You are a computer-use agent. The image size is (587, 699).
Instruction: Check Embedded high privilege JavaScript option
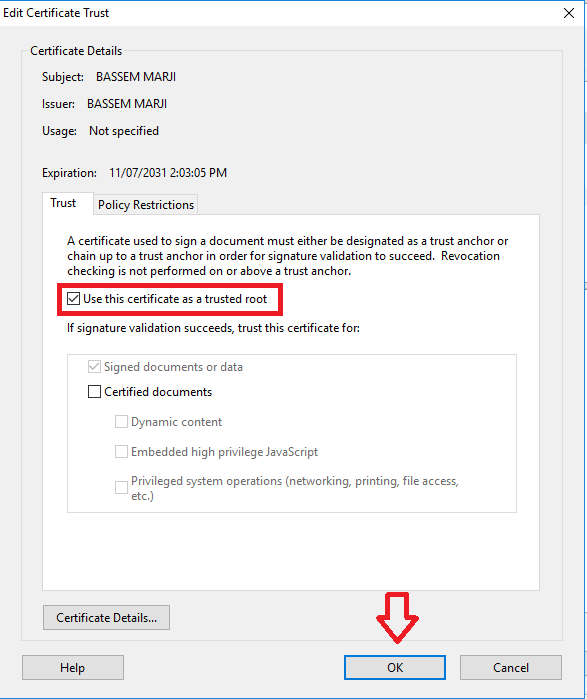(121, 452)
